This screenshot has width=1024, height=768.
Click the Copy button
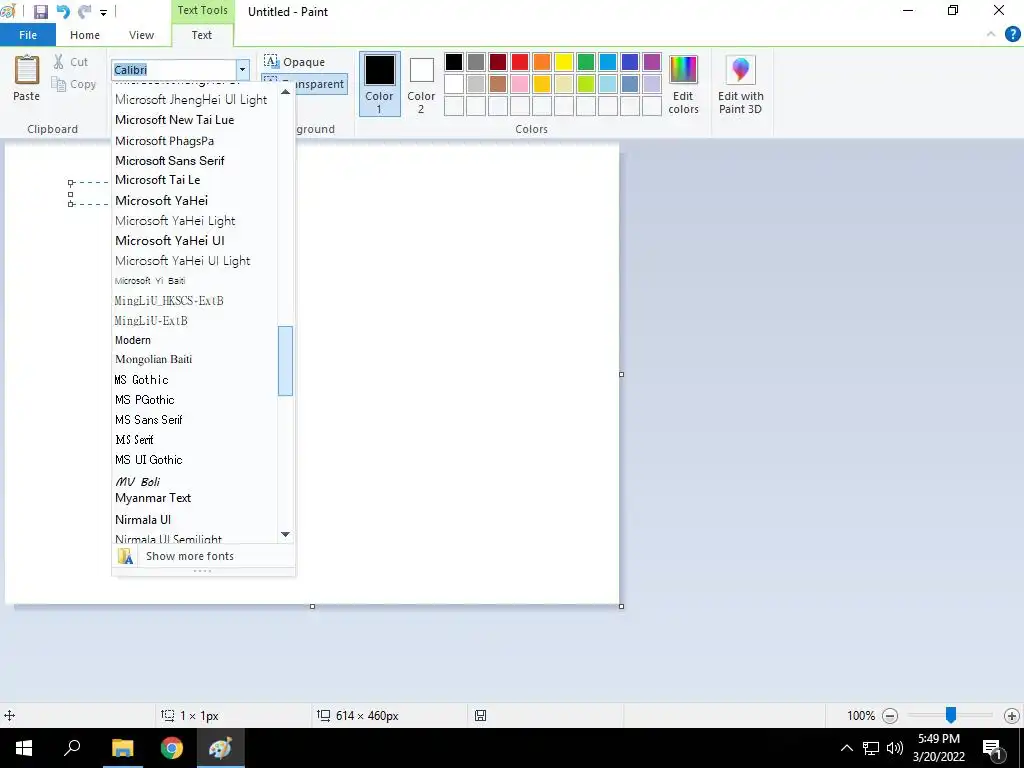pyautogui.click(x=74, y=84)
